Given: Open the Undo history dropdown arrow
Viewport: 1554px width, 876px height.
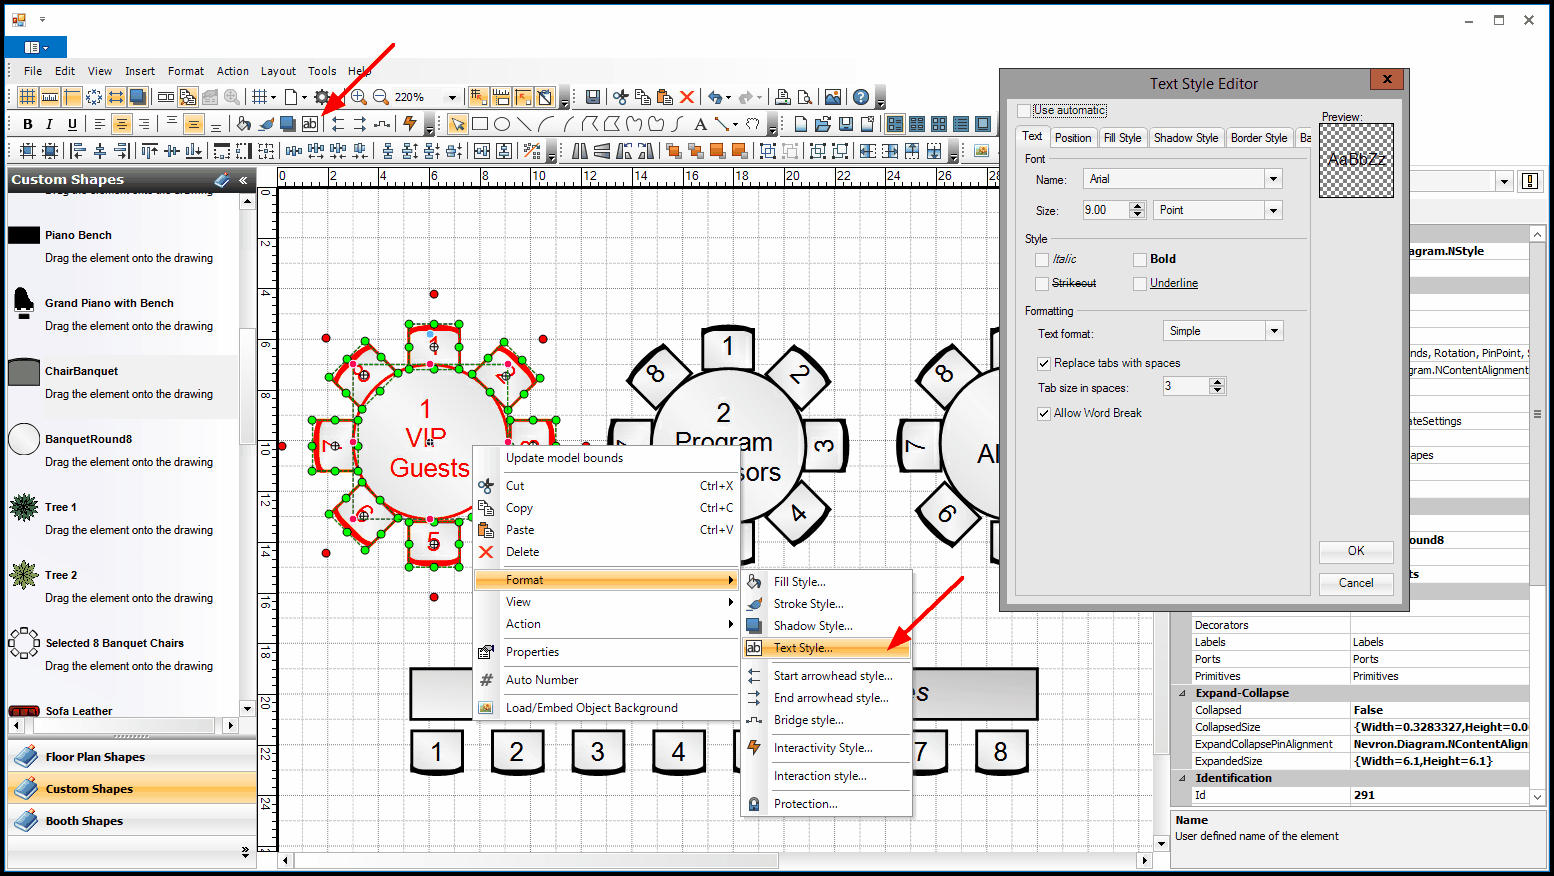Looking at the screenshot, I should point(728,97).
